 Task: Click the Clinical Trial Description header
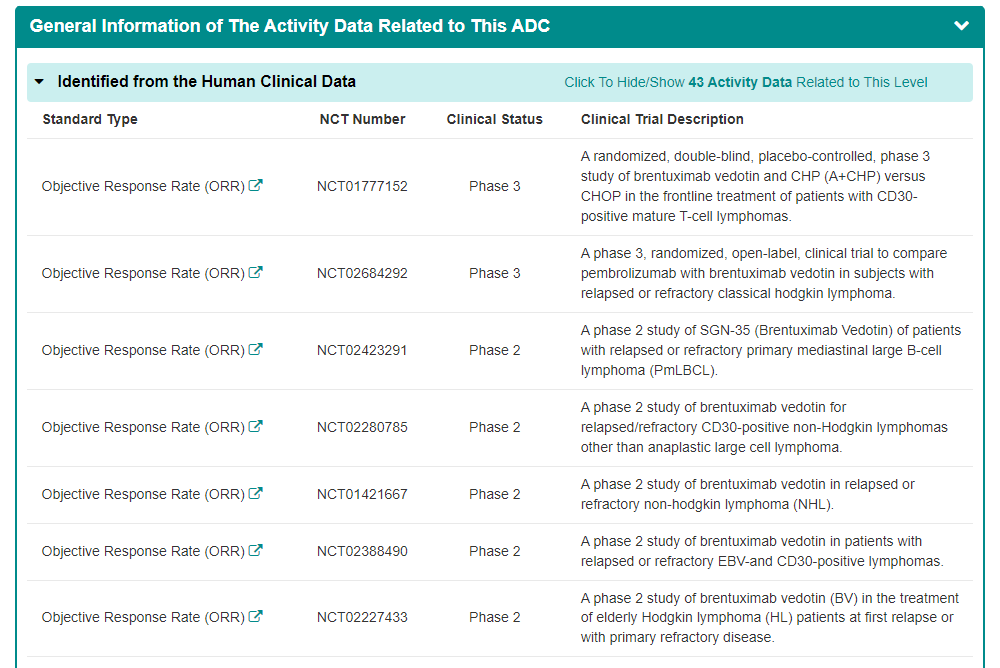[662, 119]
